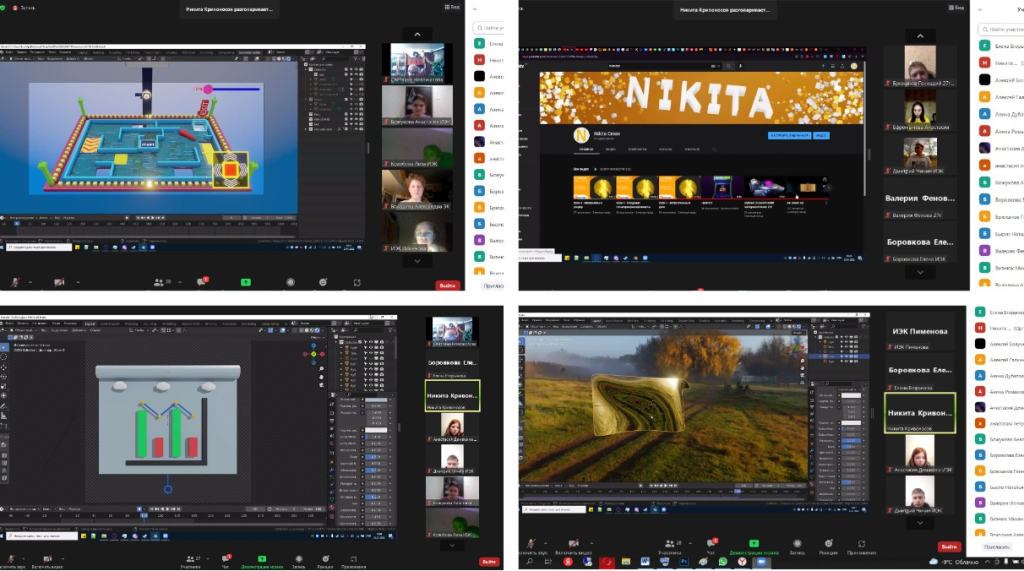This screenshot has height=571, width=1024.
Task: Open video options arrow in top-left Zoom window
Action: (x=78, y=282)
